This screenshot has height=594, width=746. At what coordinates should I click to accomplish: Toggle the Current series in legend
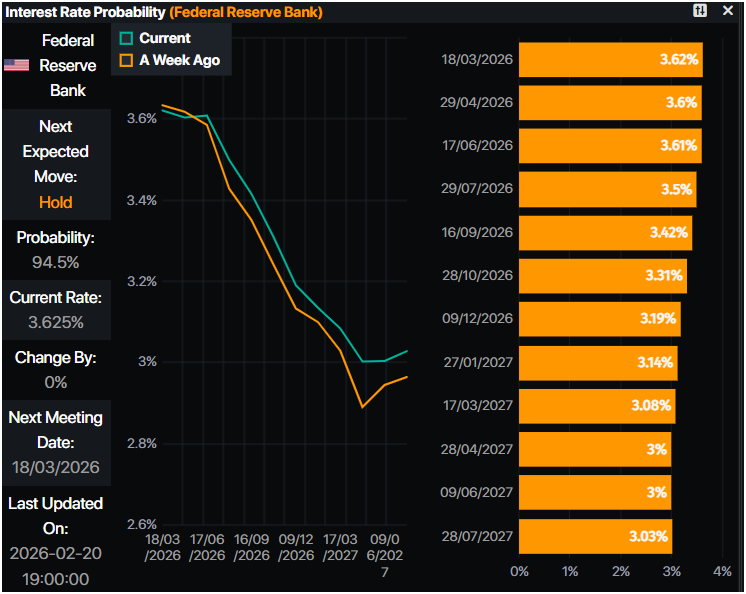tap(164, 38)
